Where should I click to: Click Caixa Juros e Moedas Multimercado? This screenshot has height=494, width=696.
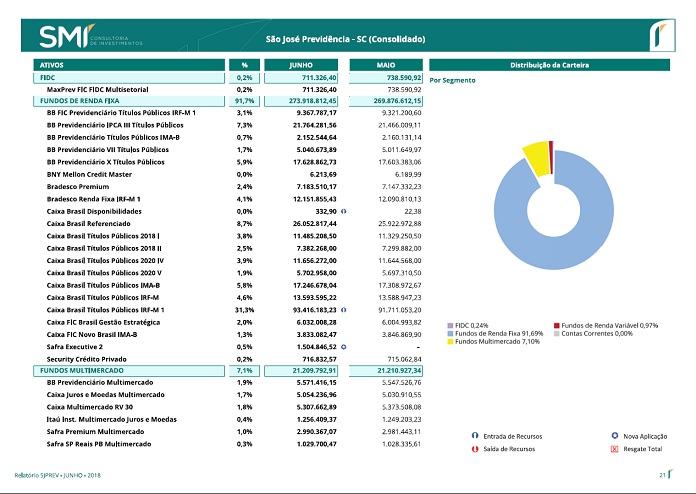point(106,395)
